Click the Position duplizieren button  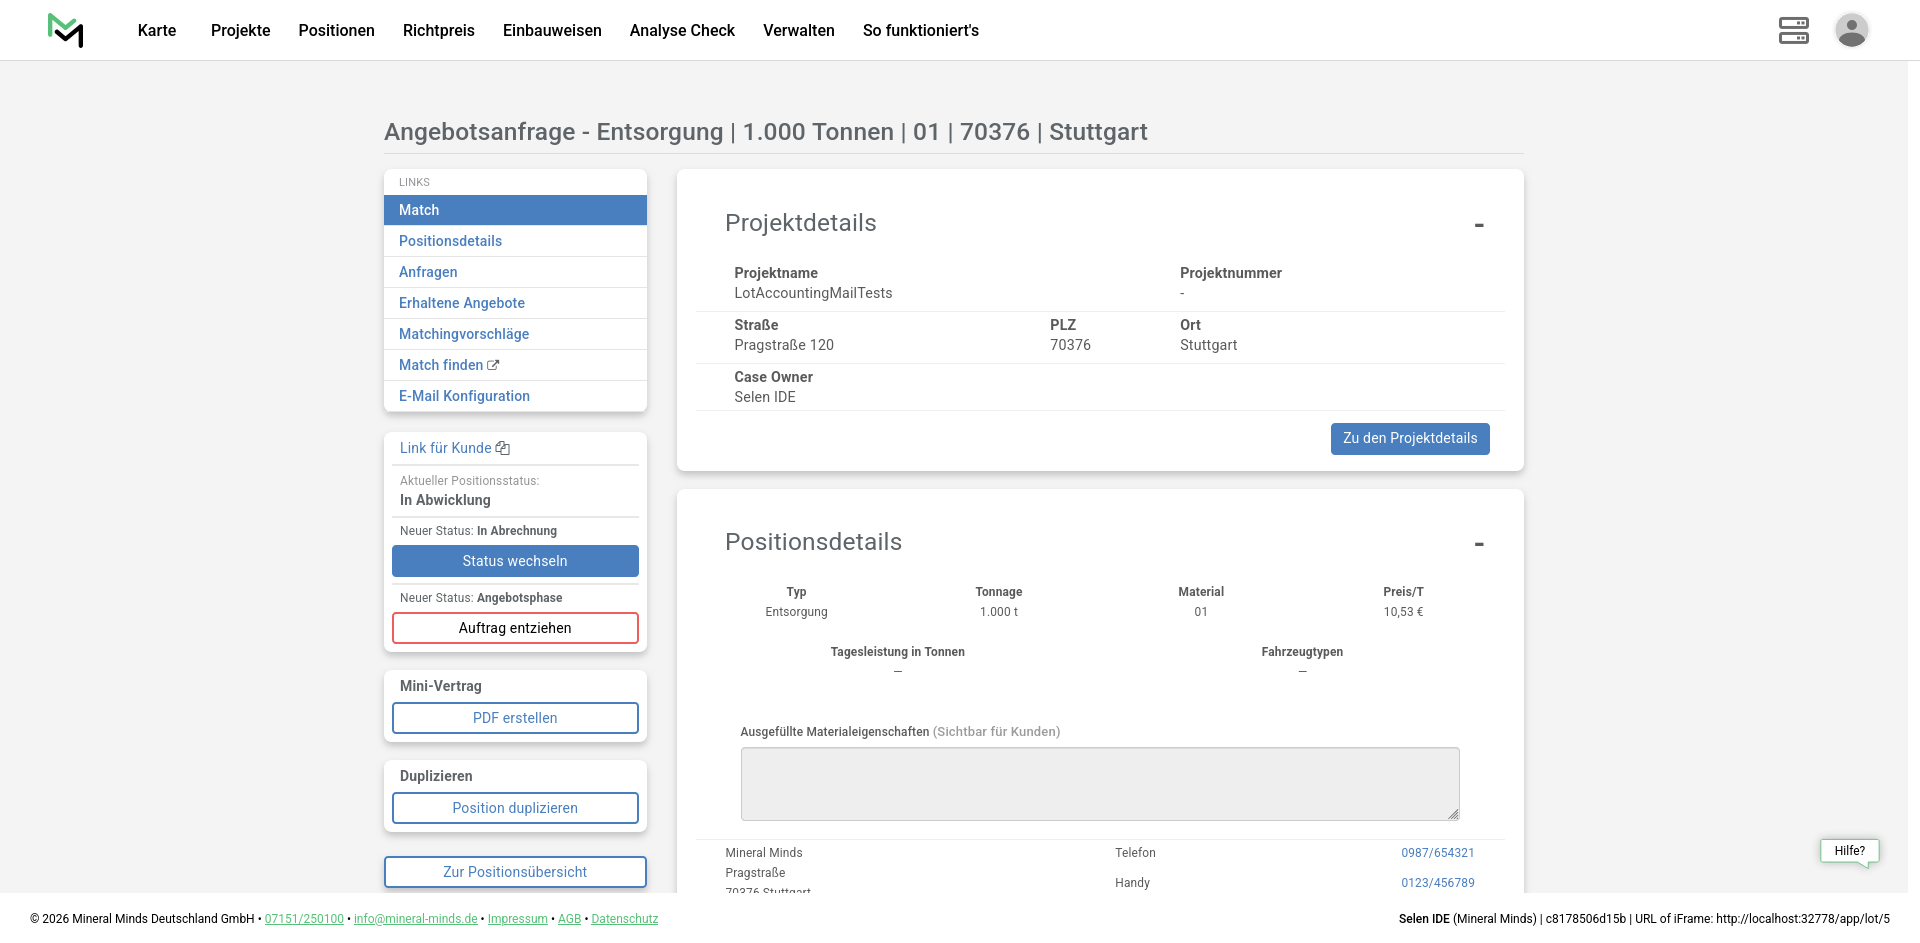point(515,808)
